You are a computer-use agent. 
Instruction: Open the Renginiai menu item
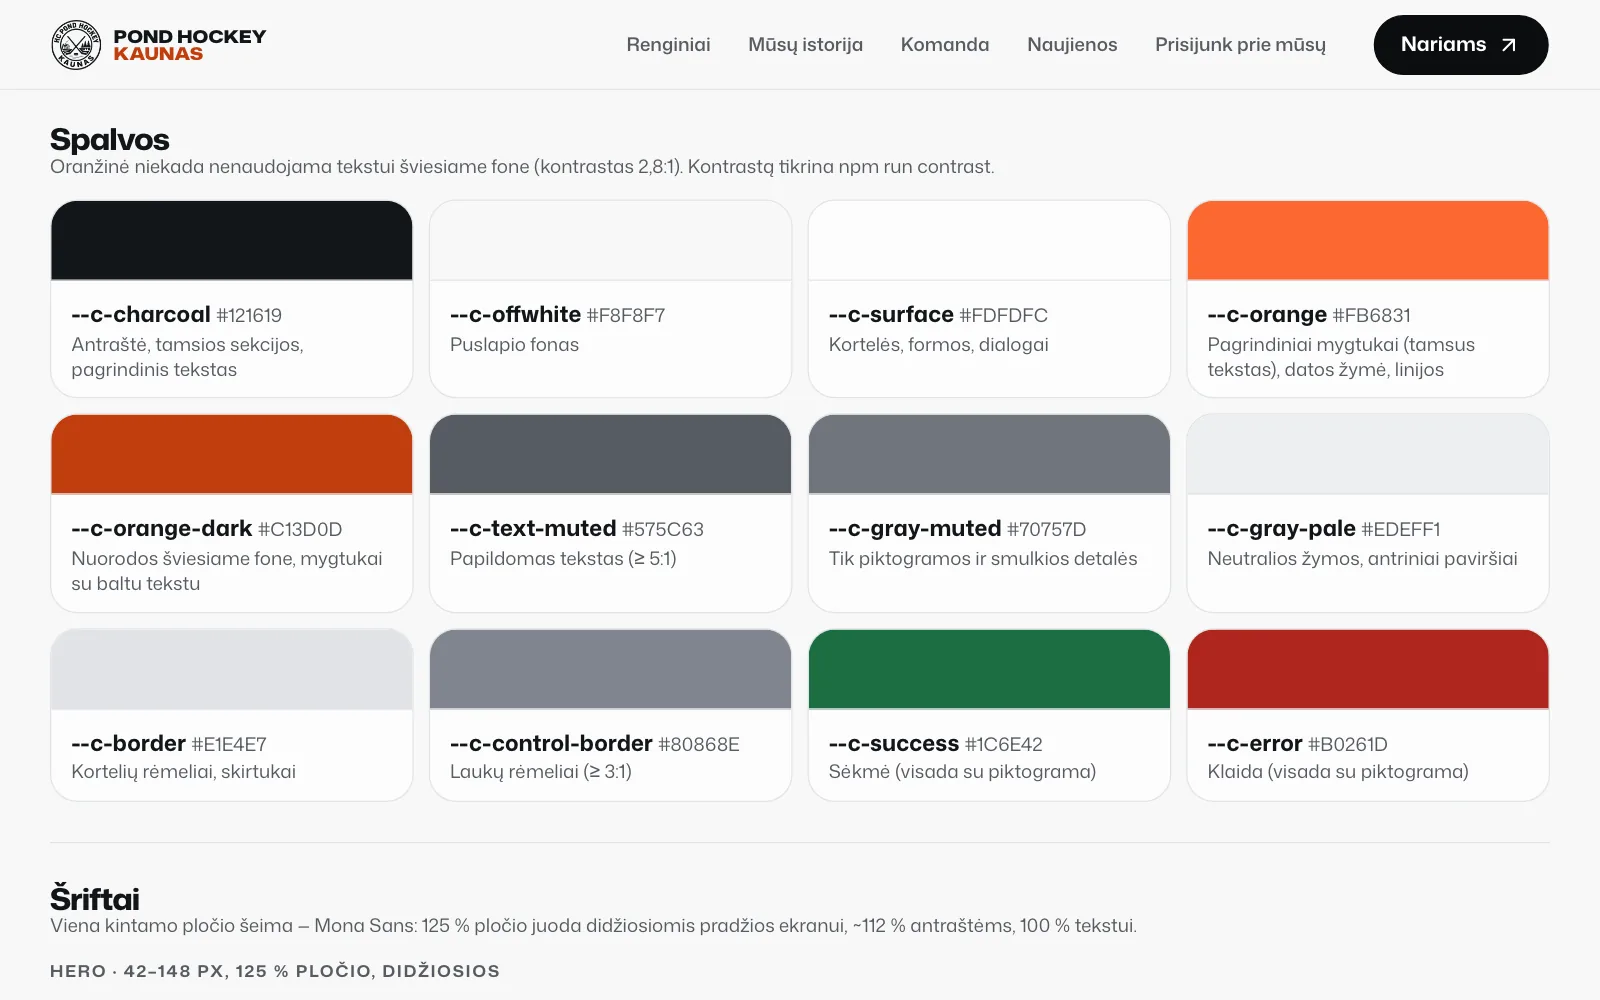pyautogui.click(x=668, y=45)
